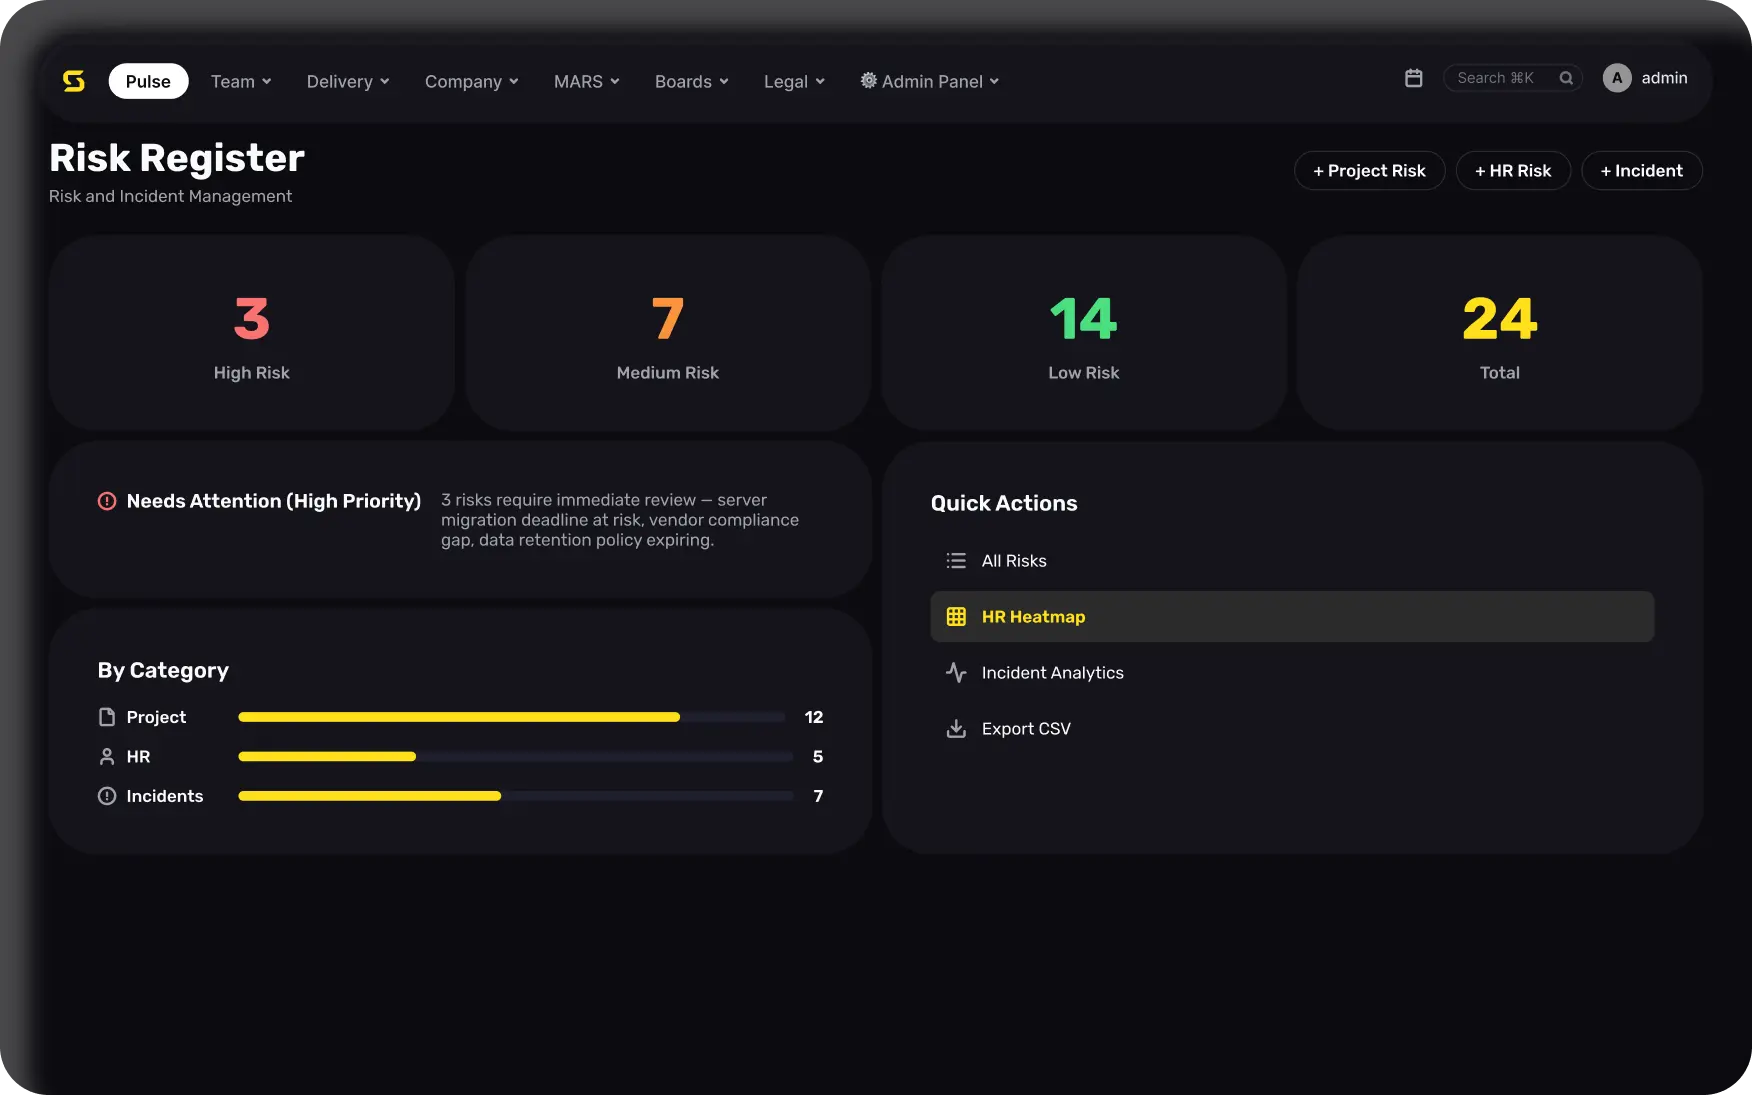Click the Export CSV download icon
1752x1095 pixels.
[956, 729]
